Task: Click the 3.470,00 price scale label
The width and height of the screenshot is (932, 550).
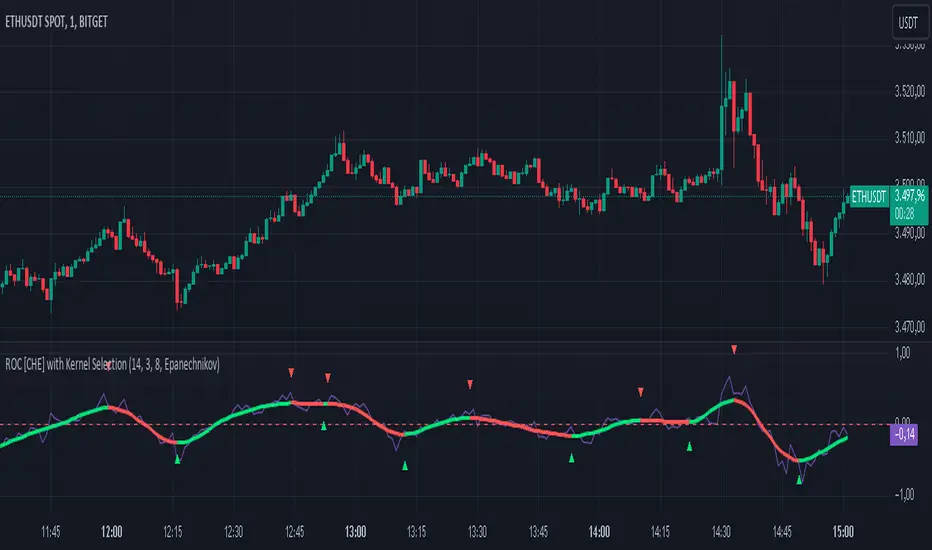Action: [x=909, y=326]
